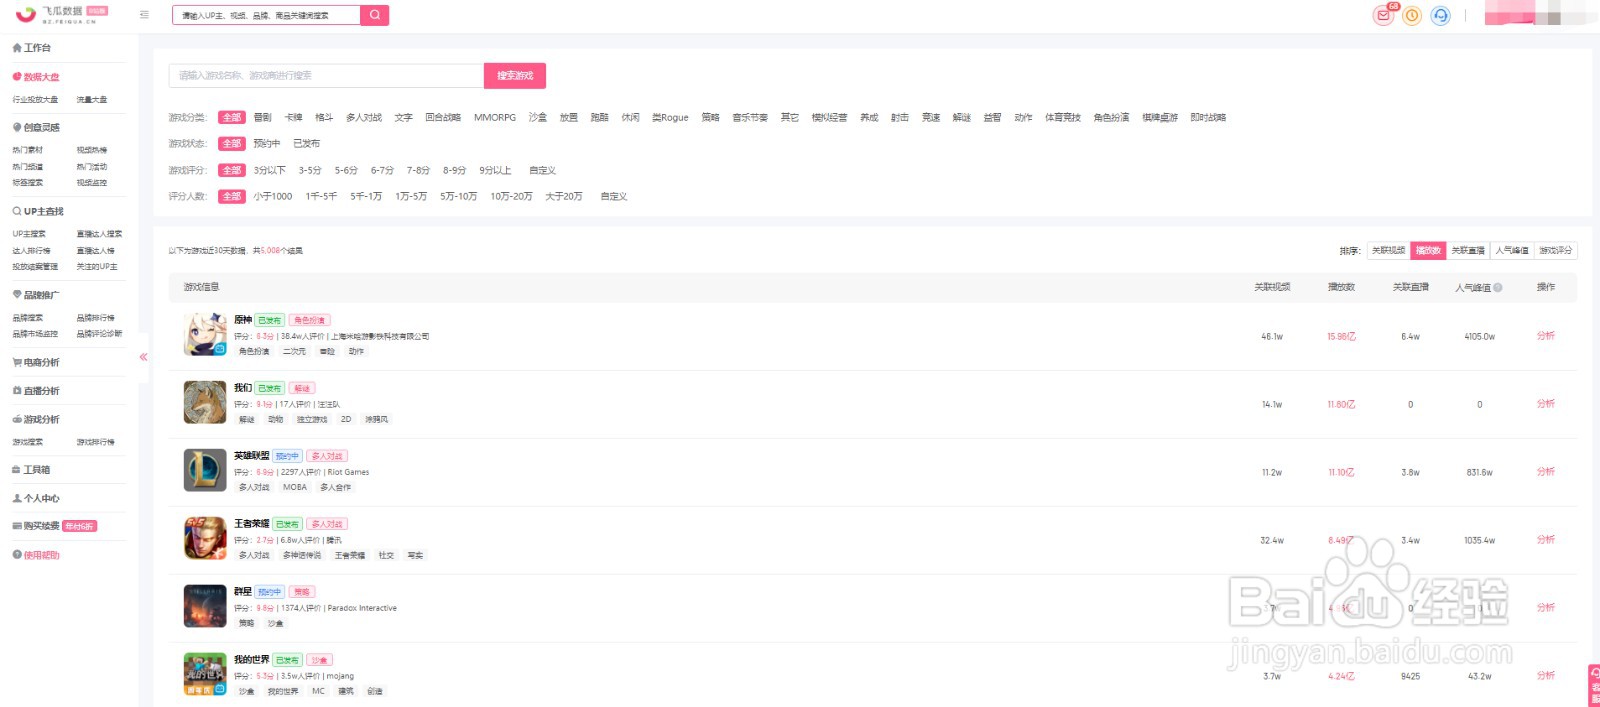The height and width of the screenshot is (707, 1600).
Task: Filter rating count by 大于20万
Action: click(564, 197)
